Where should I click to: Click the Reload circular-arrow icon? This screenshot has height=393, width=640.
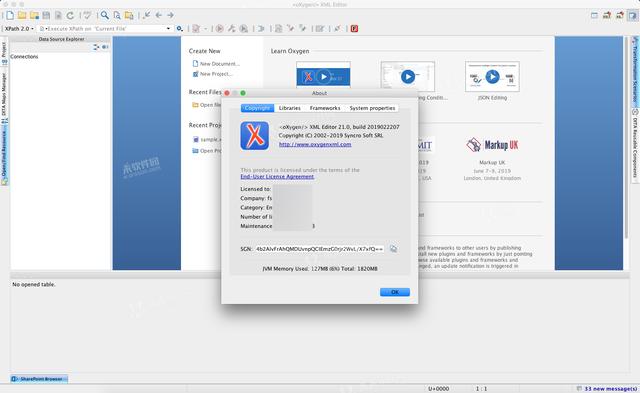(x=70, y=16)
